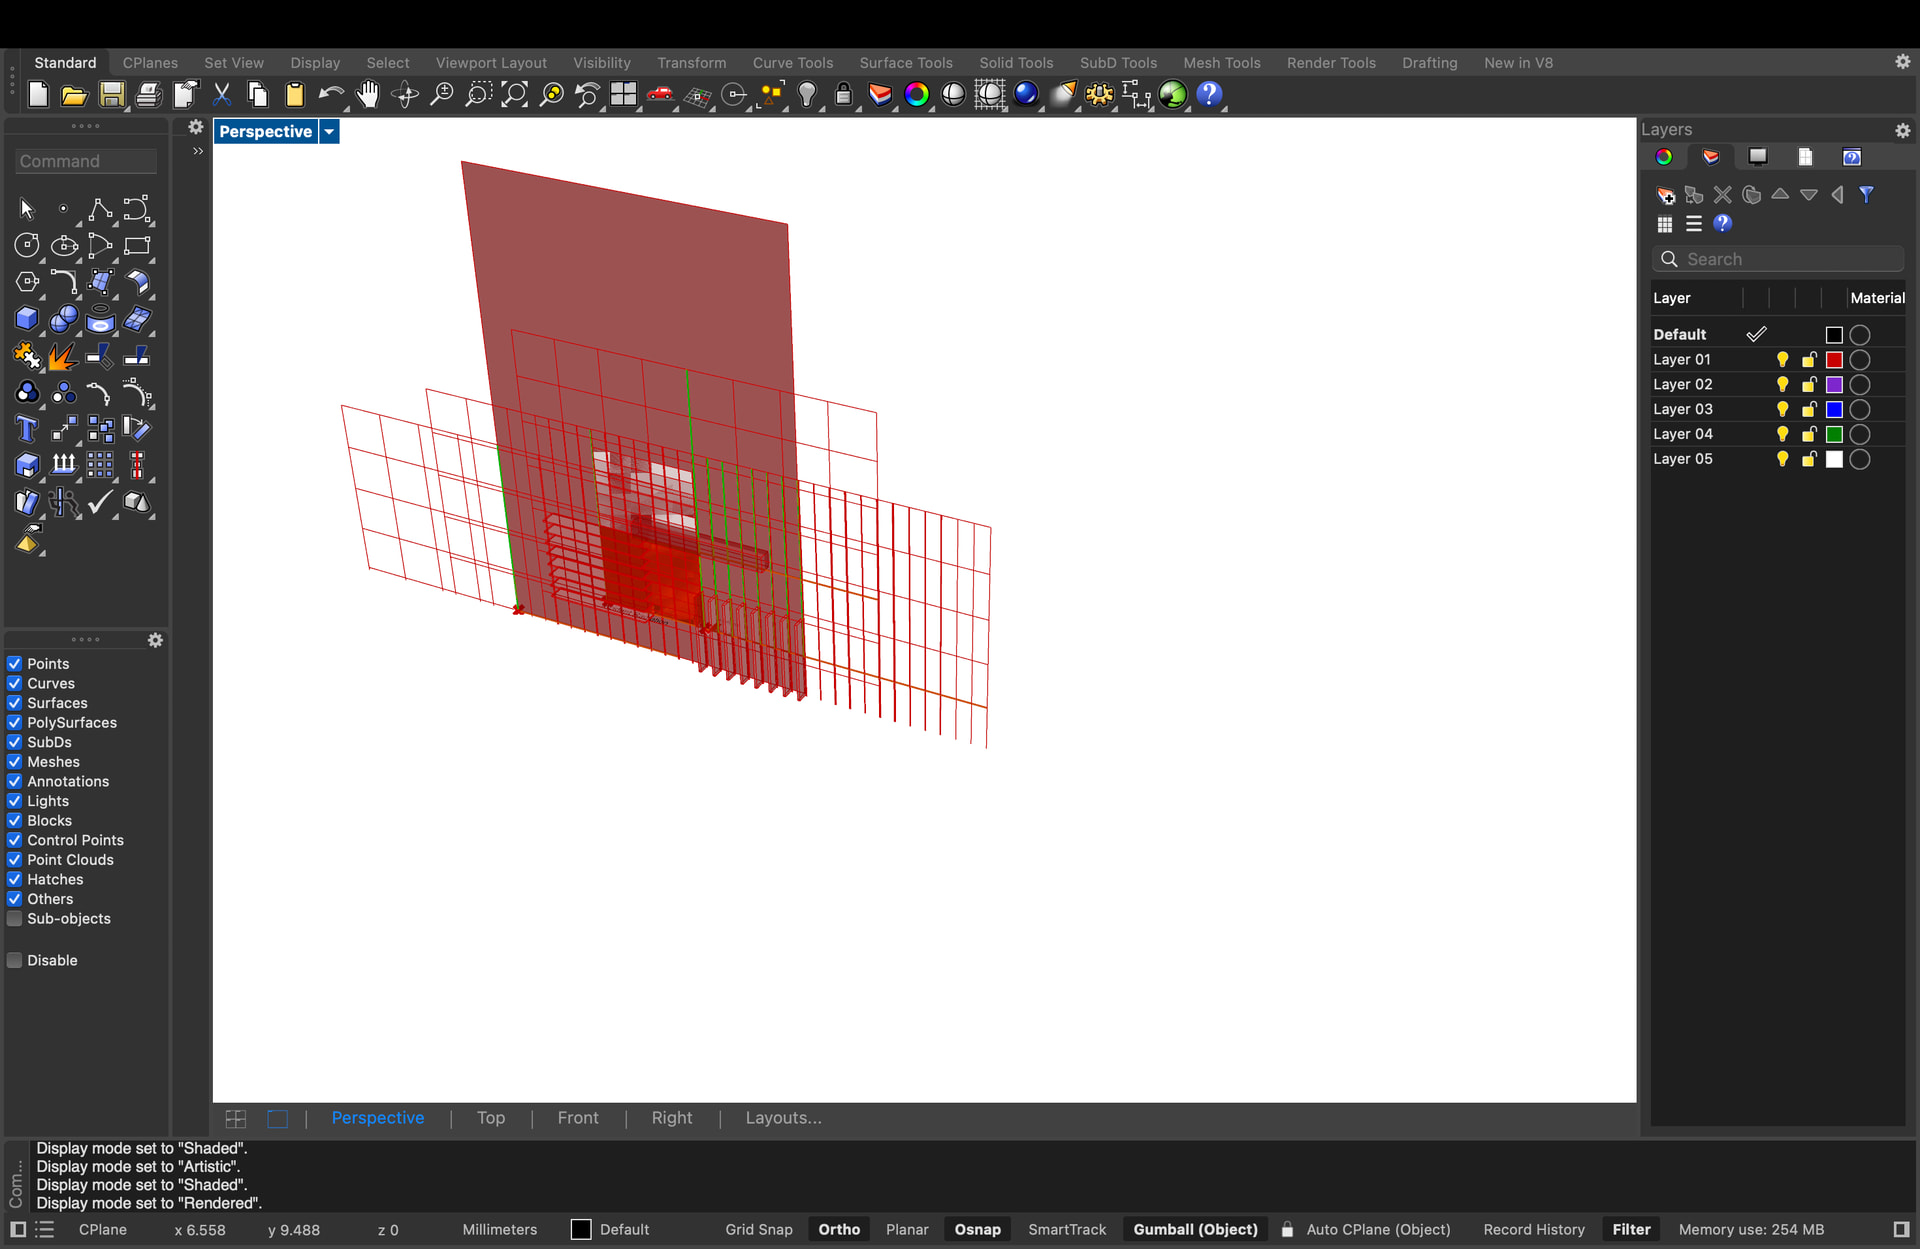Click the delete layer X icon

(1722, 195)
